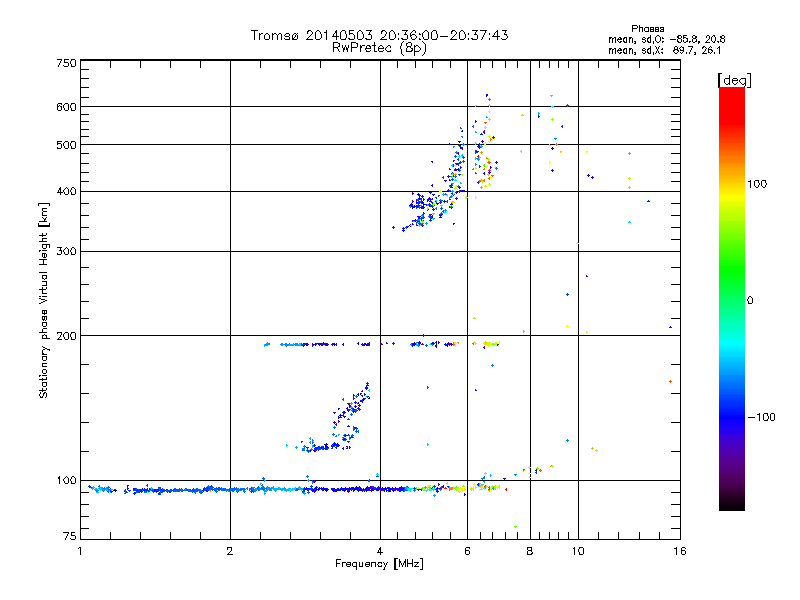Click the 'mean, sd,O: -85.8, 20.8' line
The width and height of the screenshot is (800, 600).
coord(666,39)
